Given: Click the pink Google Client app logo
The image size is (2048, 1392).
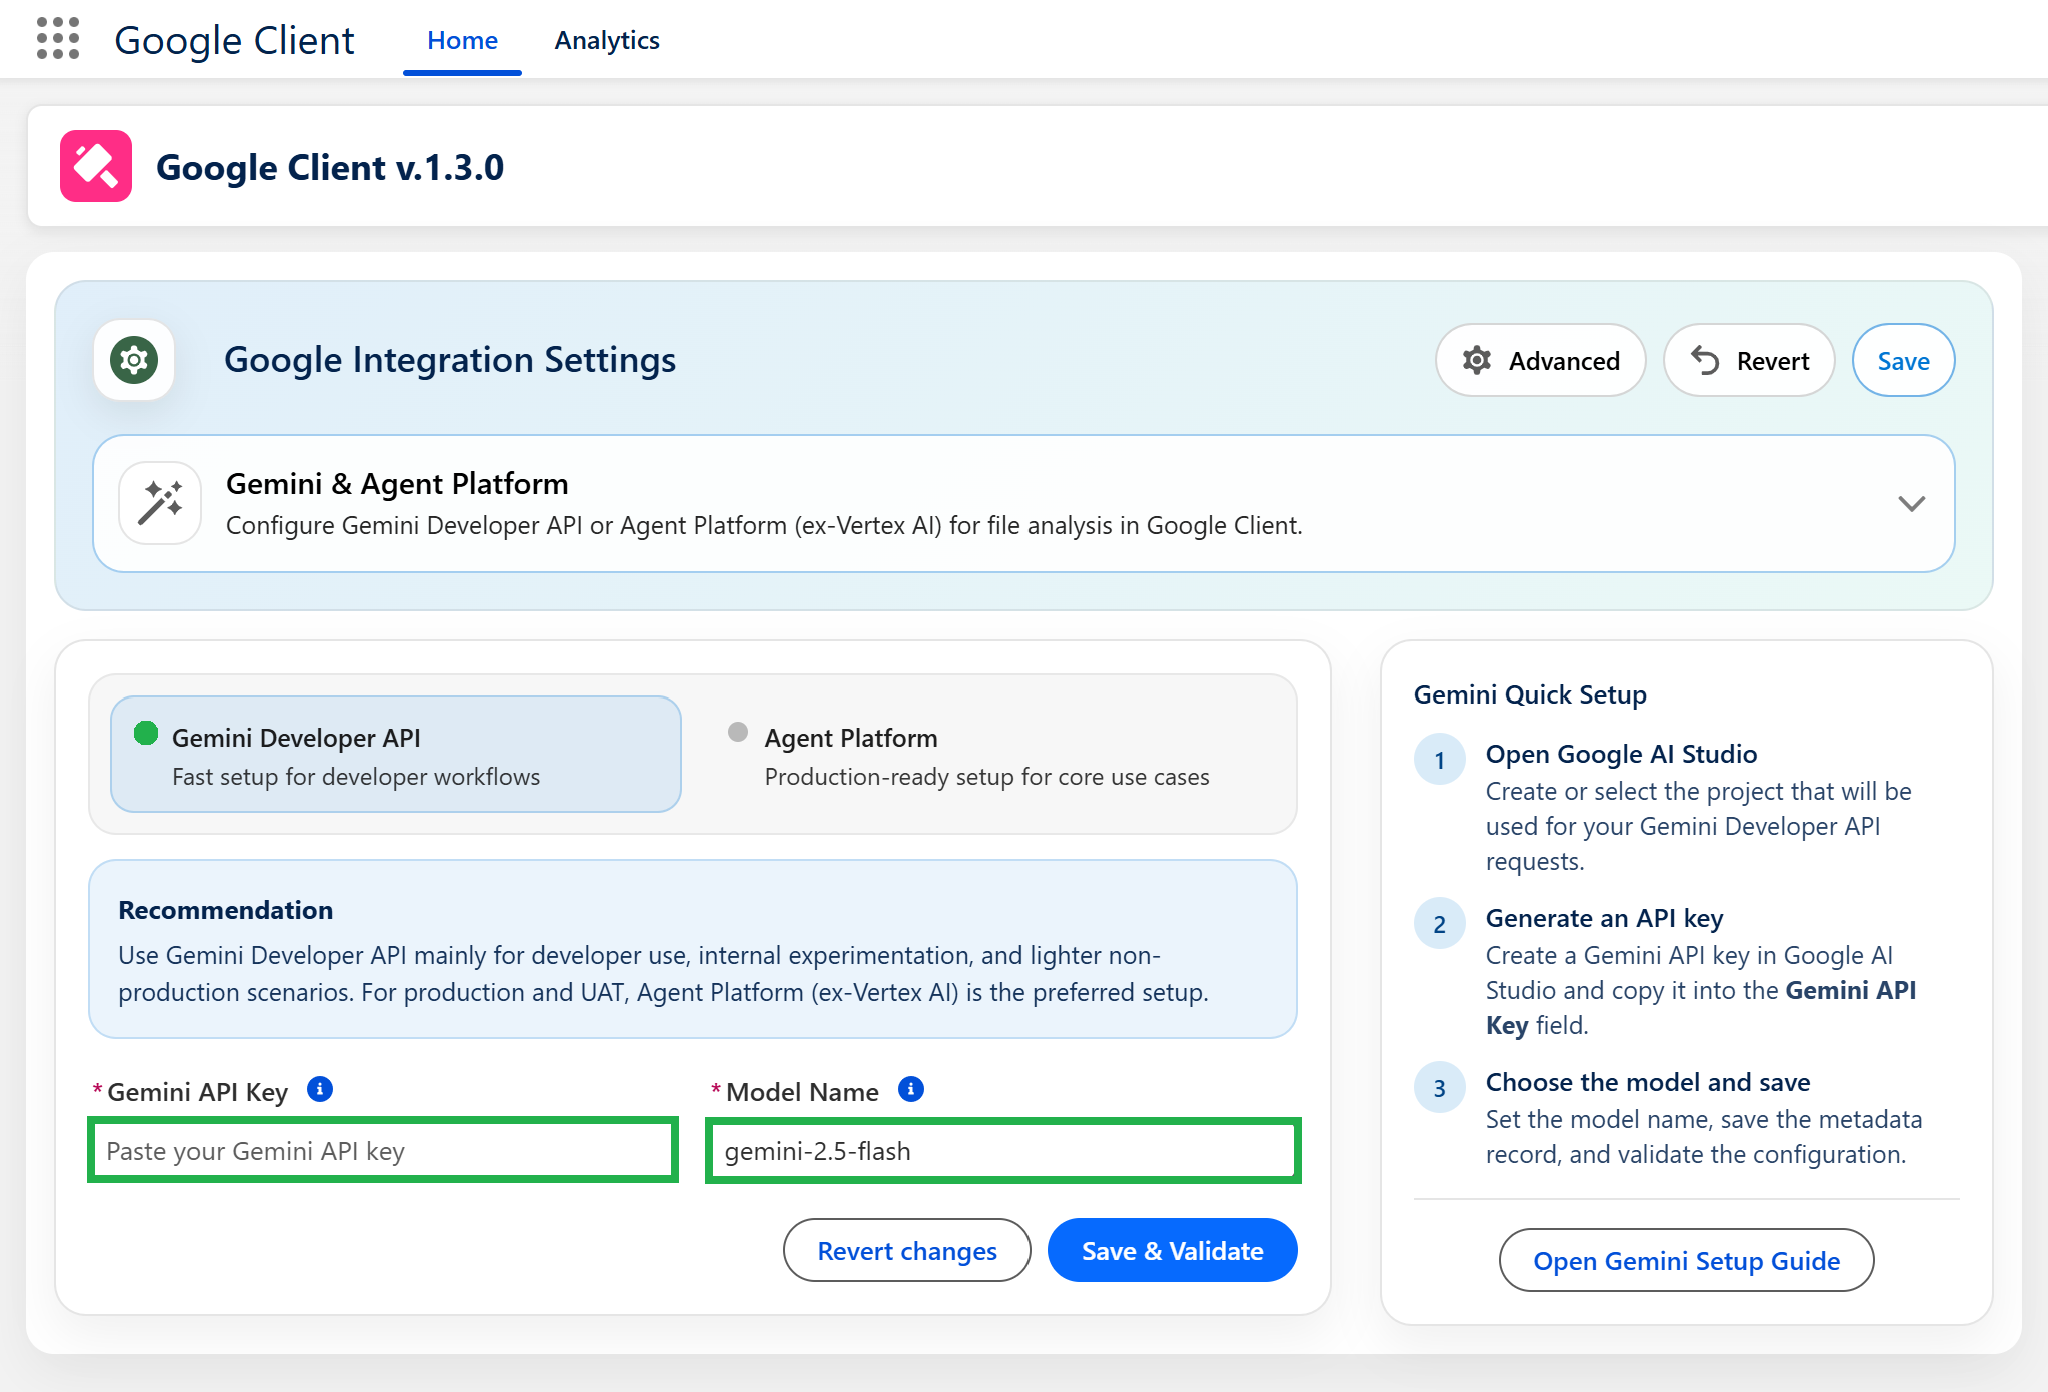Looking at the screenshot, I should point(96,166).
